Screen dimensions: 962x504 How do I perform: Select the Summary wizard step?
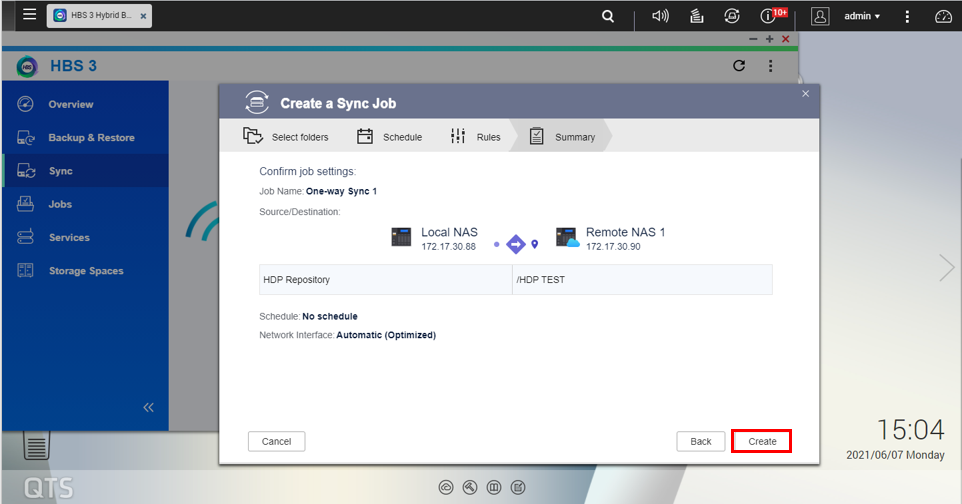point(562,136)
